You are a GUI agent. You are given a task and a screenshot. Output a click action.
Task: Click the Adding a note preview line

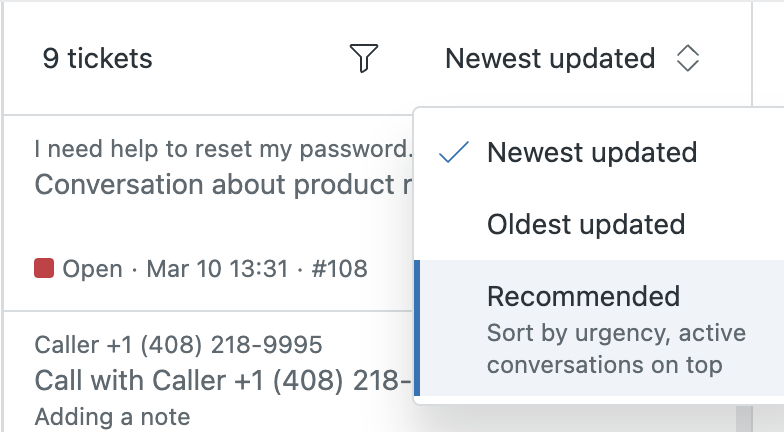(112, 416)
